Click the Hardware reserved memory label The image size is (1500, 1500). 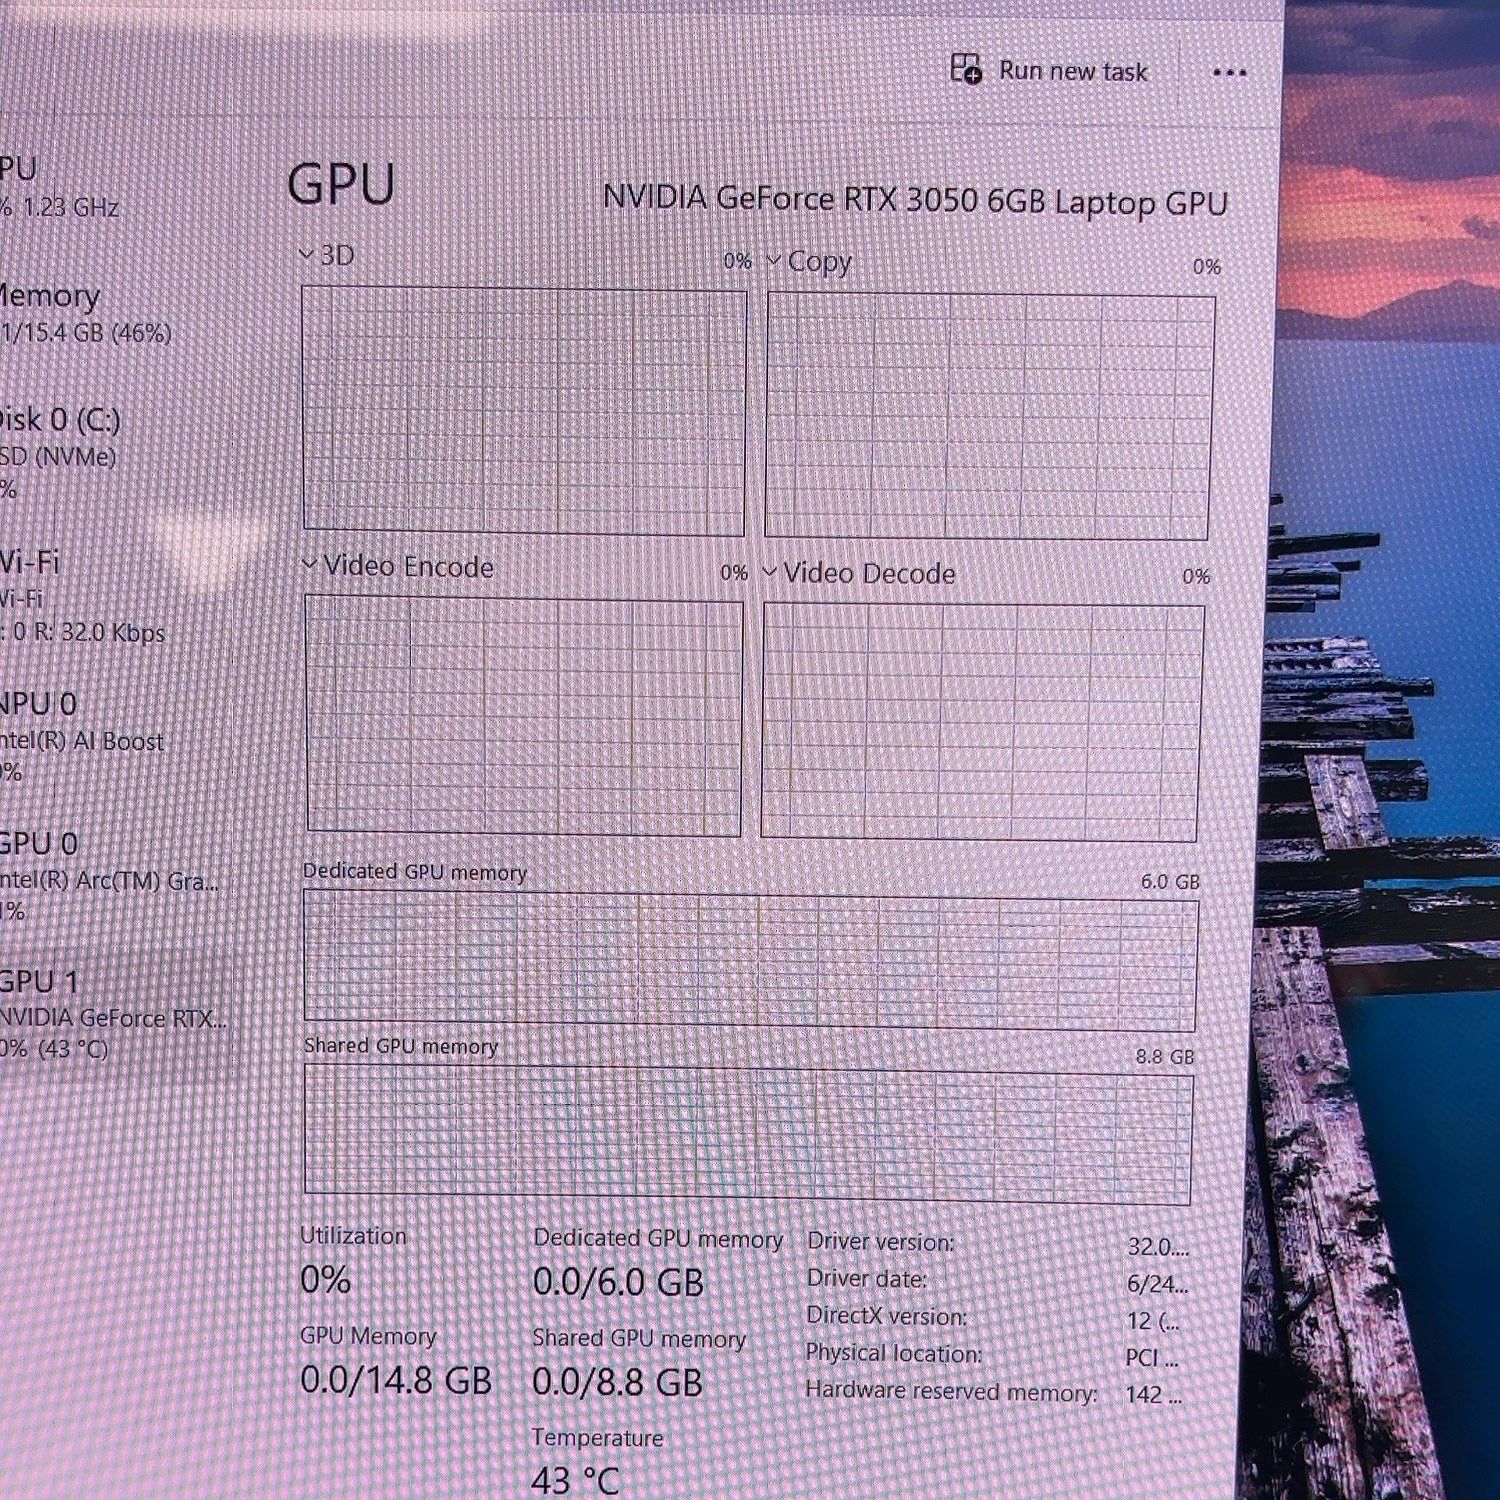(x=951, y=1391)
